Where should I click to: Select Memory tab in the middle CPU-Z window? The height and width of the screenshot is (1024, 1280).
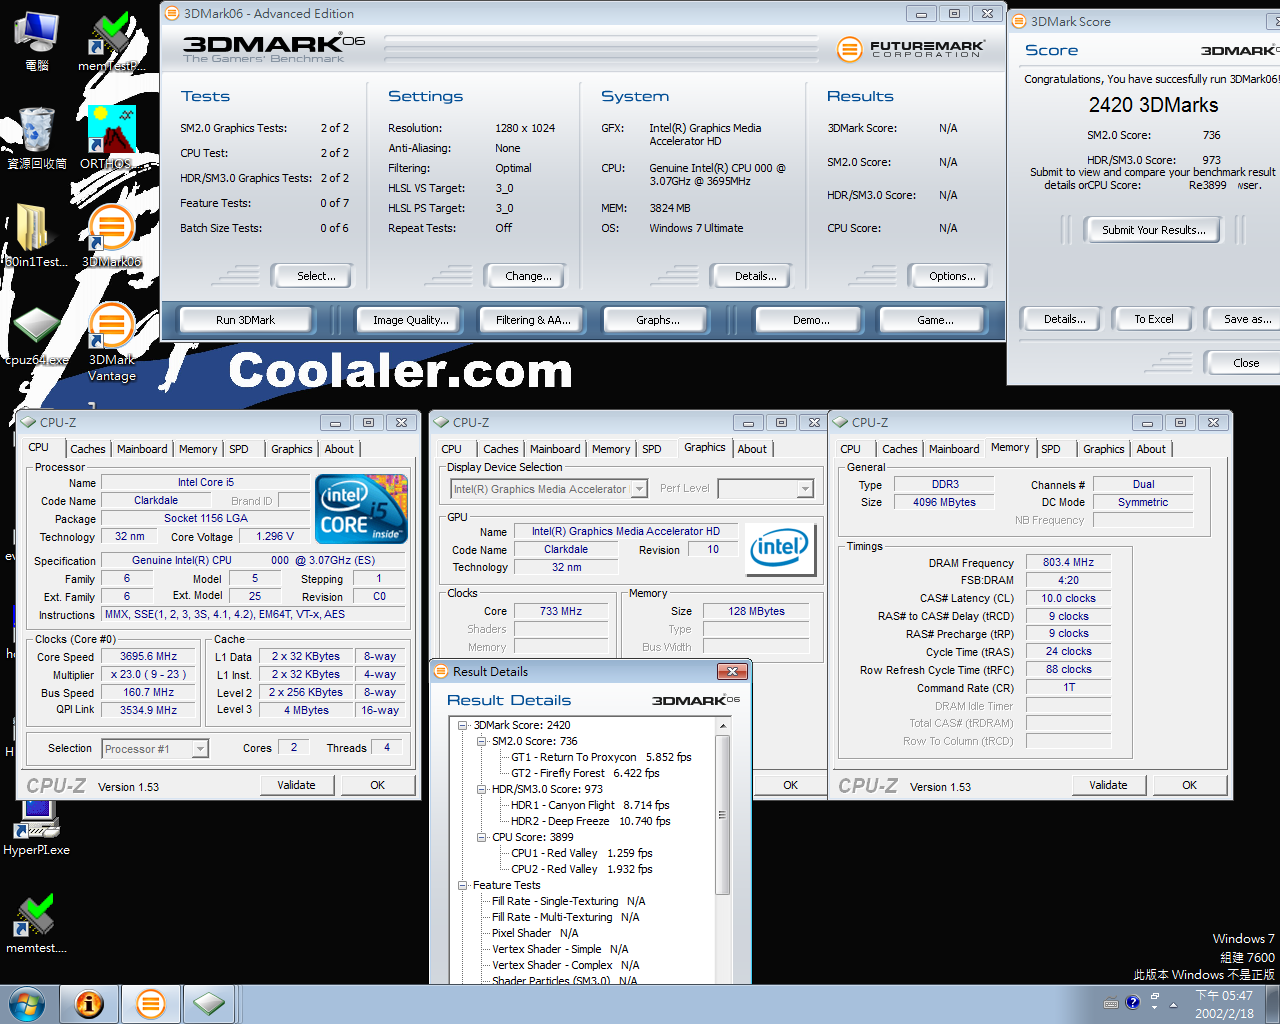click(611, 449)
